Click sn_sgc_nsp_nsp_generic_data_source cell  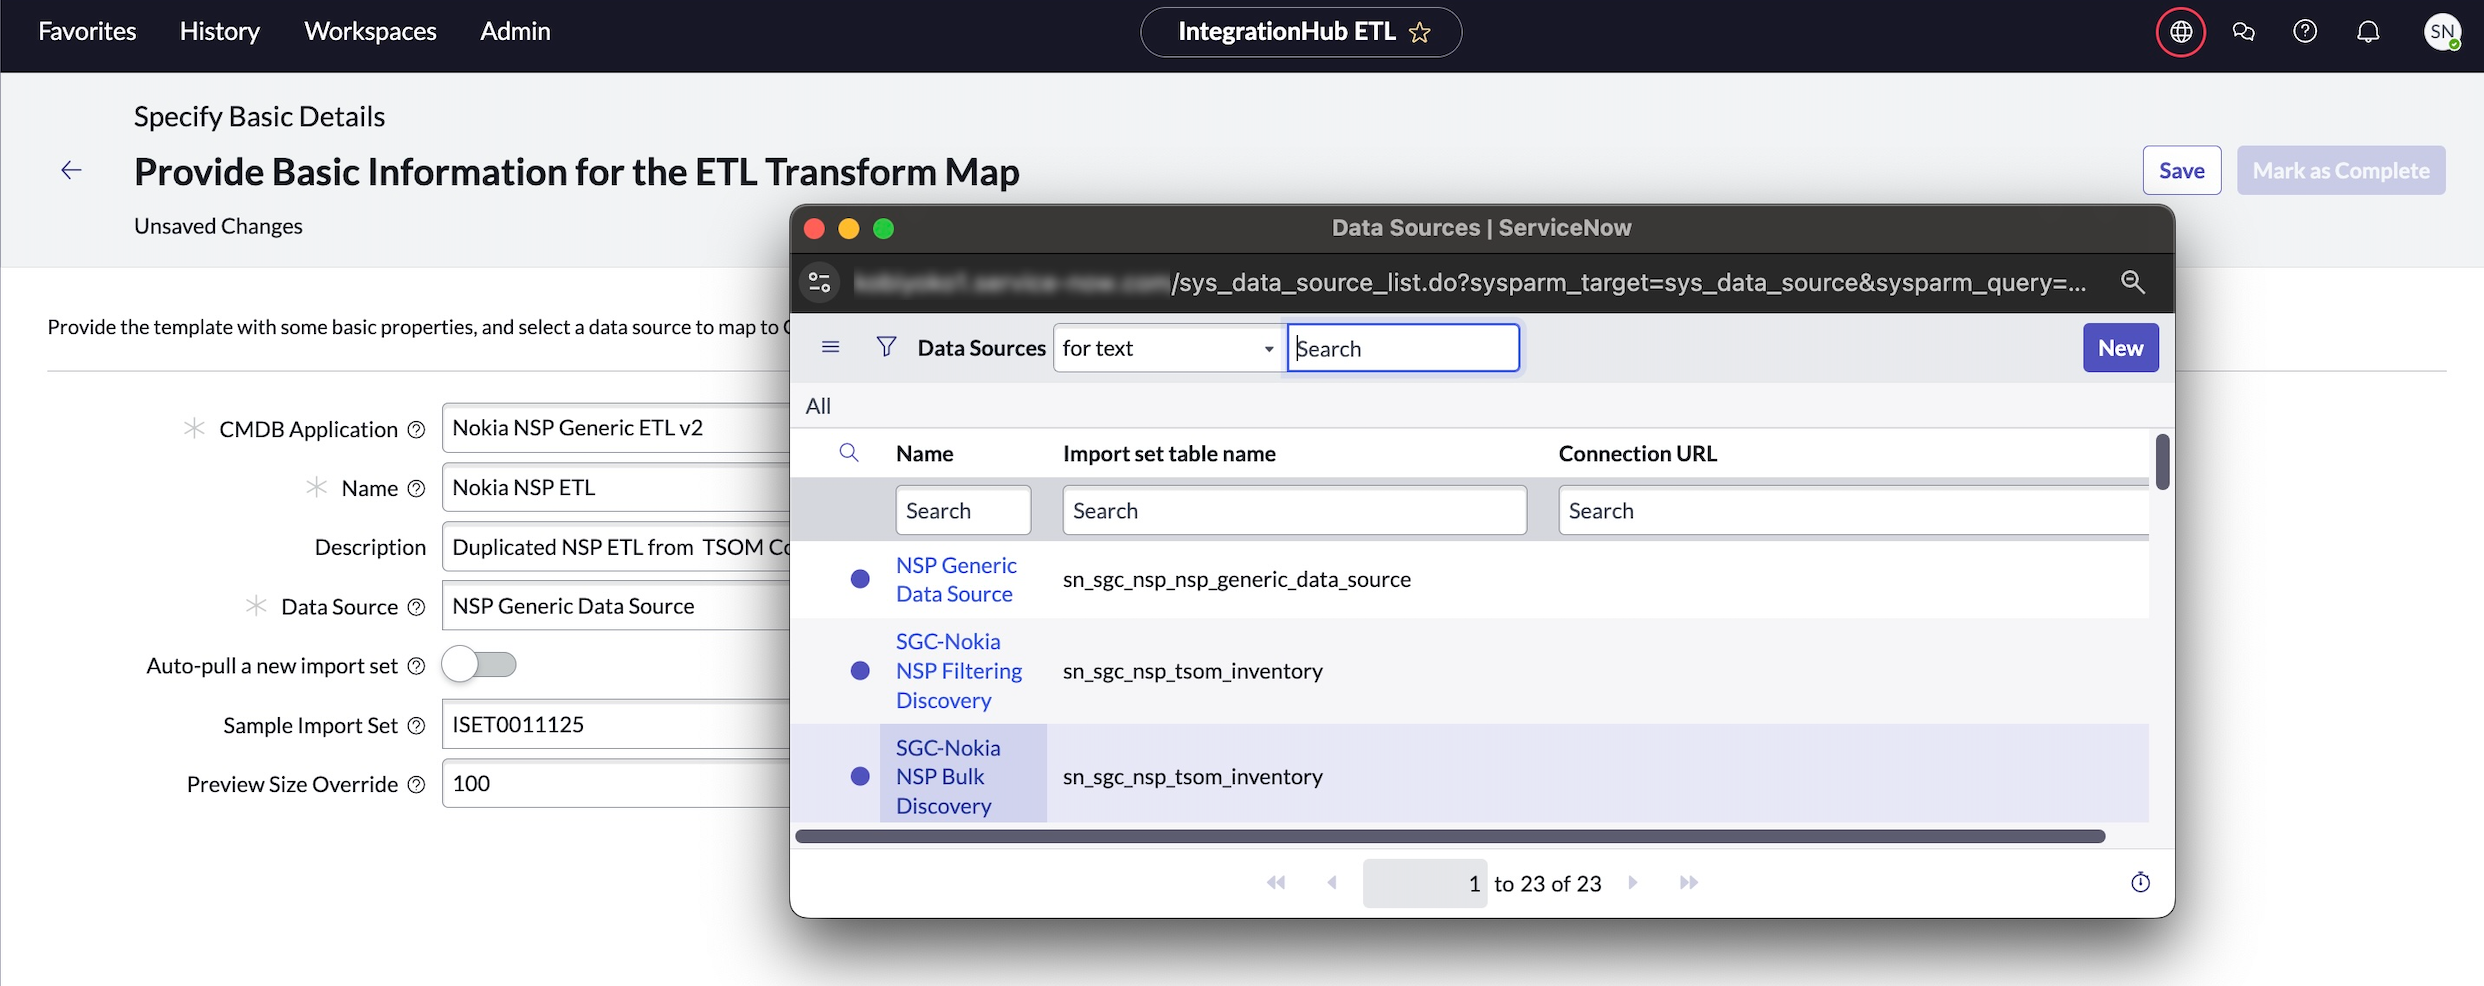point(1237,580)
